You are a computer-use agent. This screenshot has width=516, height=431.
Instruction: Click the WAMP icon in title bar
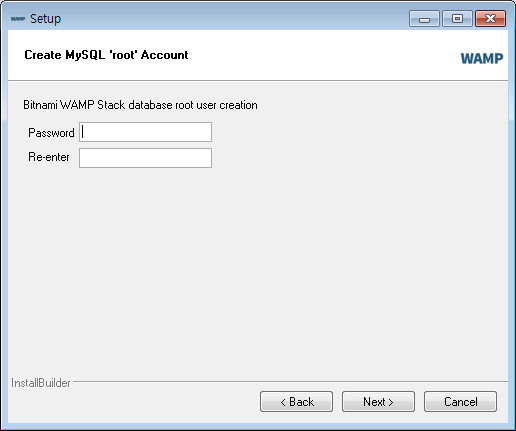(18, 19)
